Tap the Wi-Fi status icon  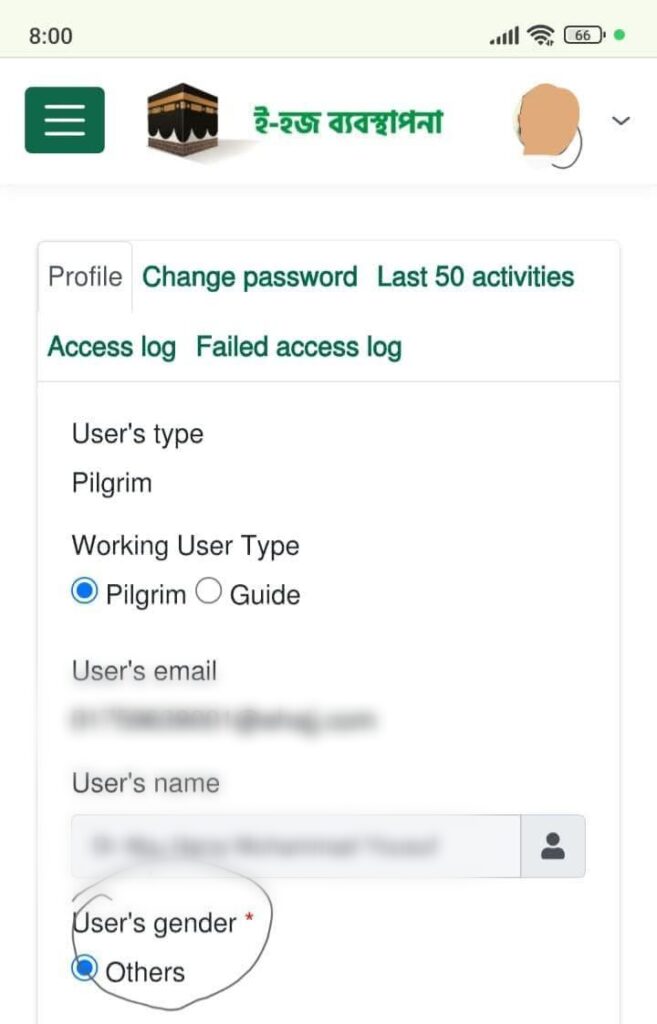[541, 36]
